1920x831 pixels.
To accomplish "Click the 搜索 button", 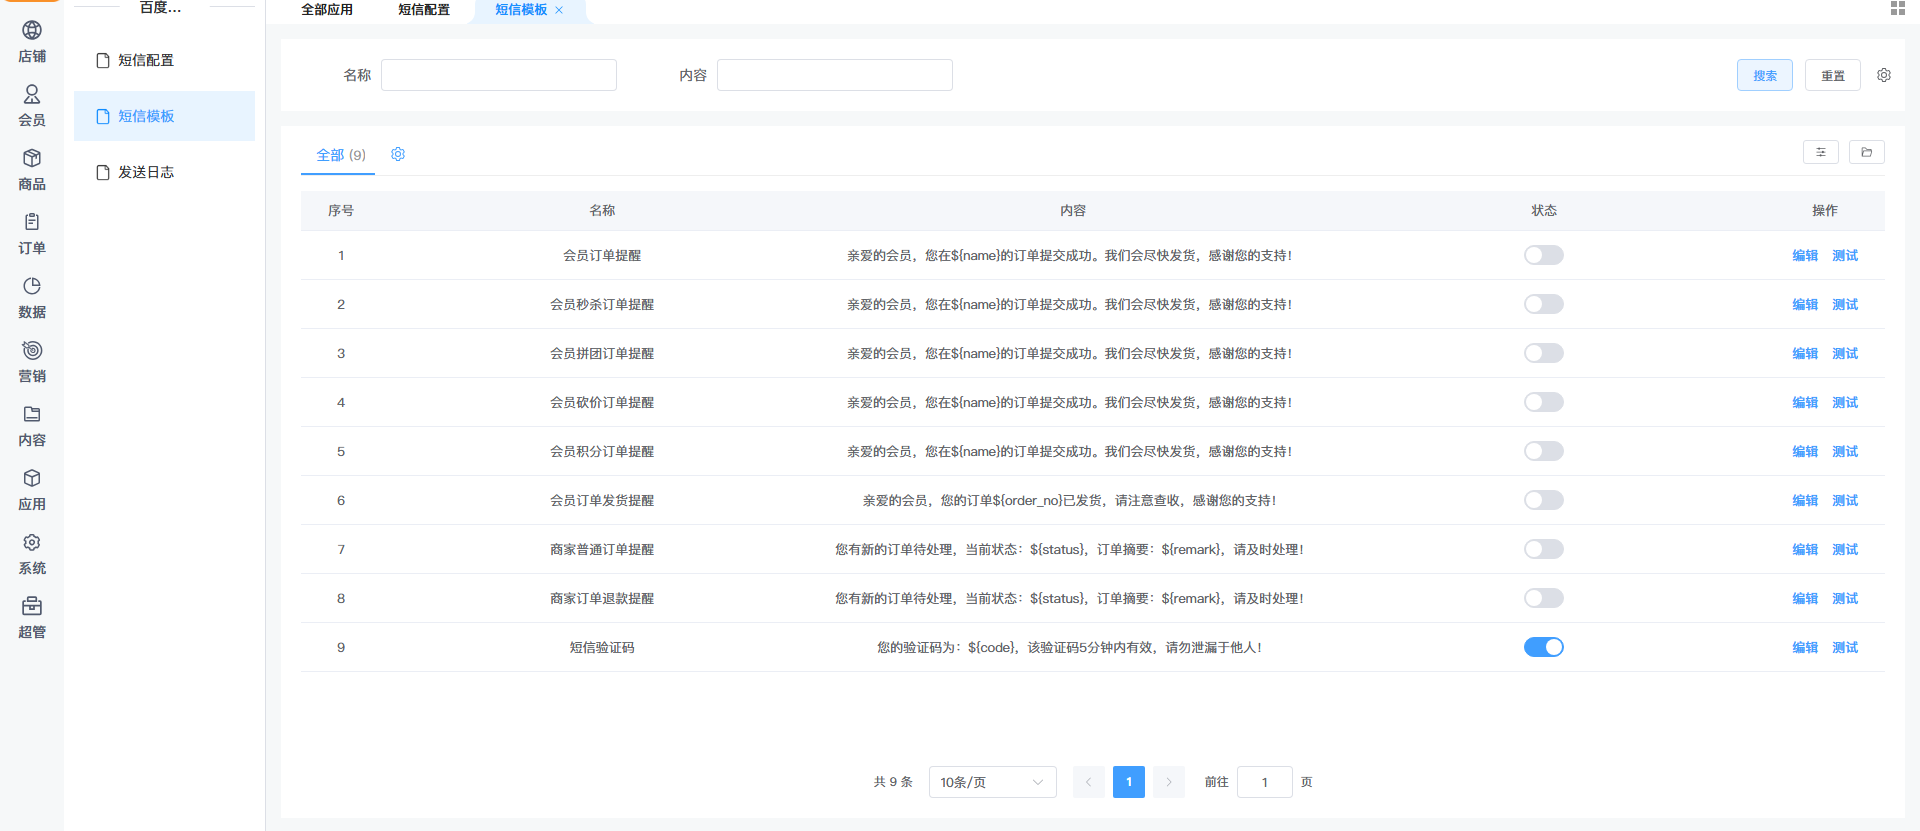I will tap(1765, 75).
